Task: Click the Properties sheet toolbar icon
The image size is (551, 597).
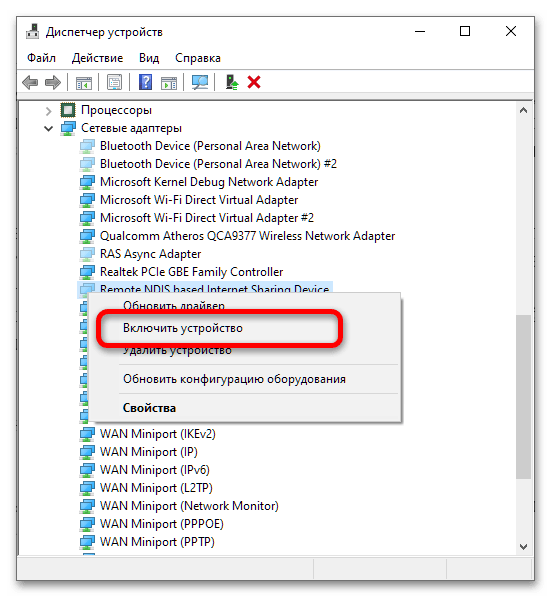Action: point(114,82)
